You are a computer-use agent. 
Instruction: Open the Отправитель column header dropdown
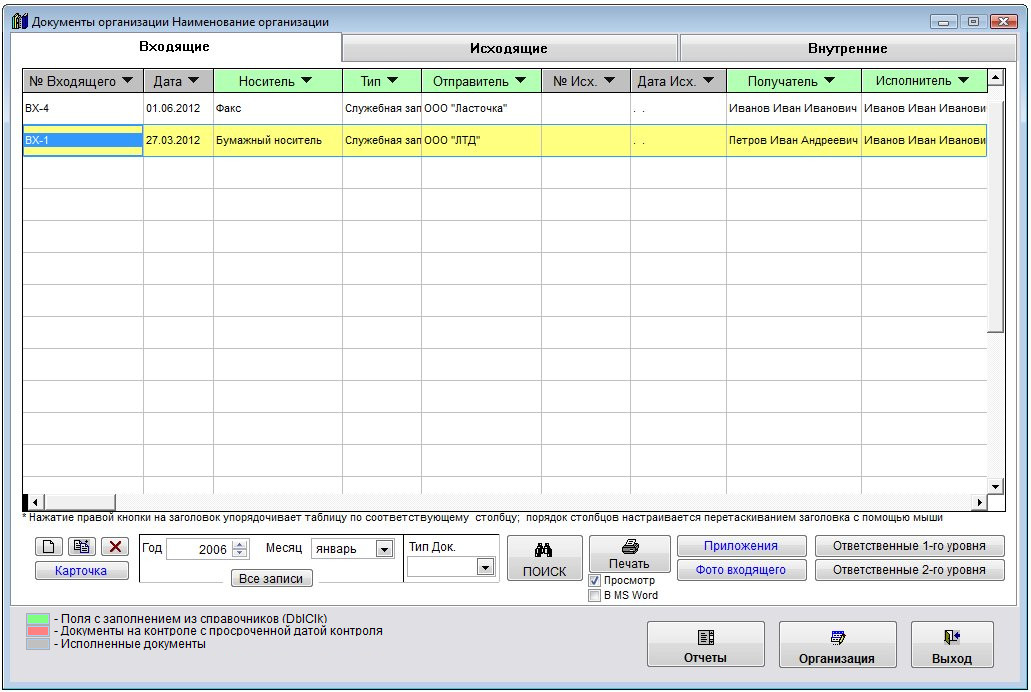[x=520, y=81]
